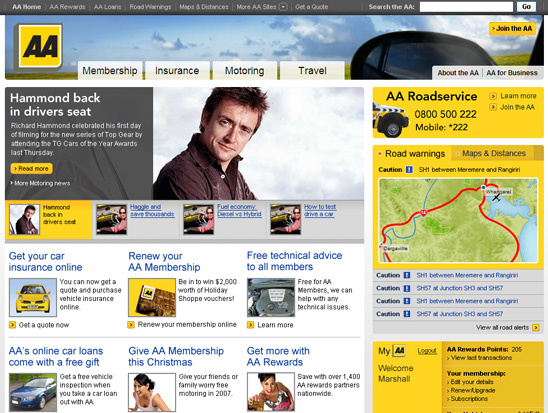Click Haggle and save thousands thumbnail image
Screen dimensions: 548x413
111,219
